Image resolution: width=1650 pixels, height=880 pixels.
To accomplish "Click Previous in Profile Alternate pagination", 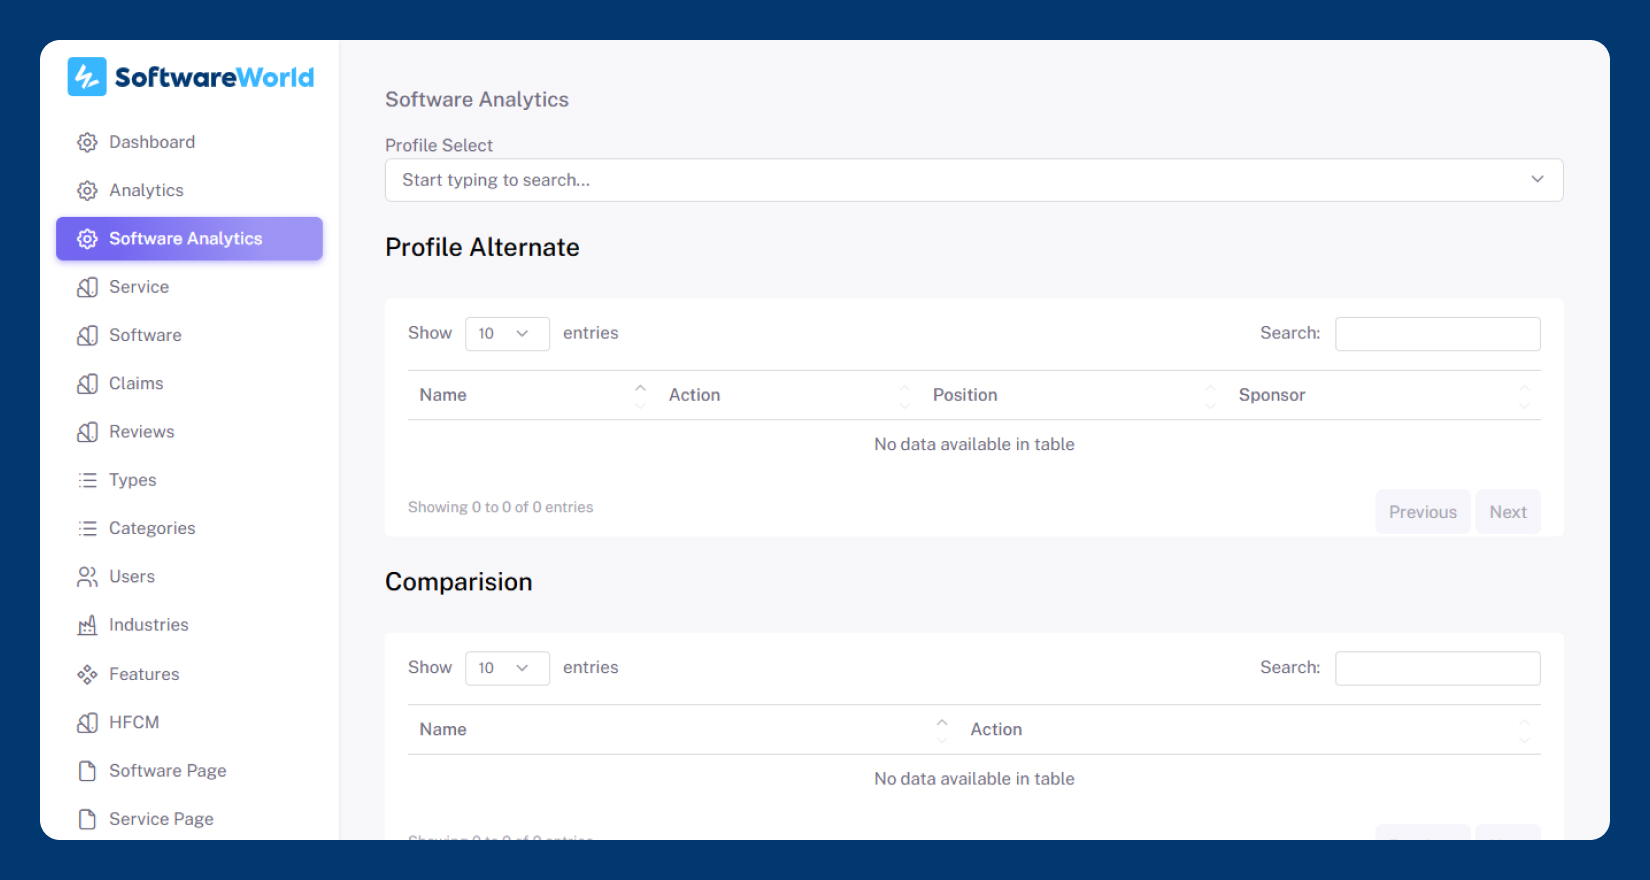I will 1422,512.
